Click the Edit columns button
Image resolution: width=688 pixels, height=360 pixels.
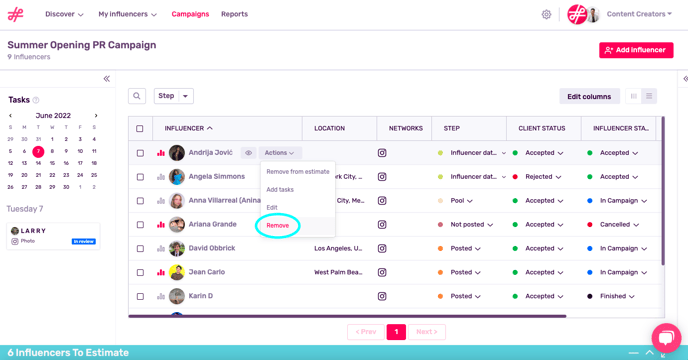(589, 97)
